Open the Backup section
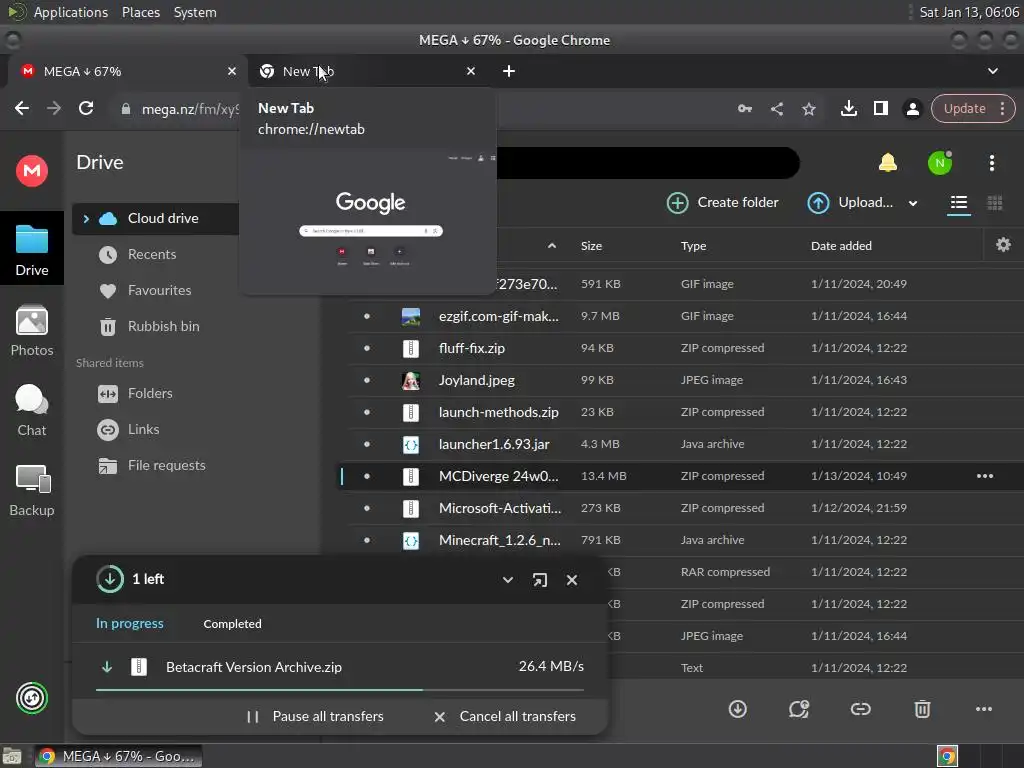 click(31, 491)
